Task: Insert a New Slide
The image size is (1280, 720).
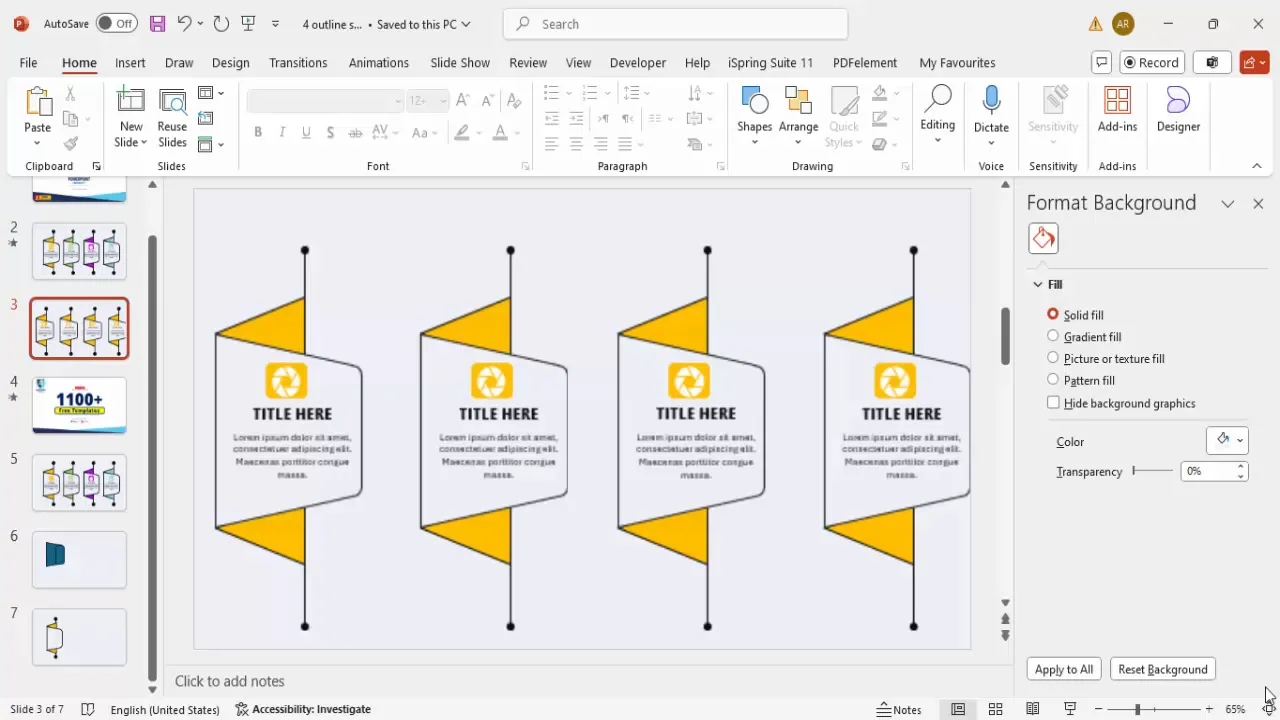Action: (131, 117)
